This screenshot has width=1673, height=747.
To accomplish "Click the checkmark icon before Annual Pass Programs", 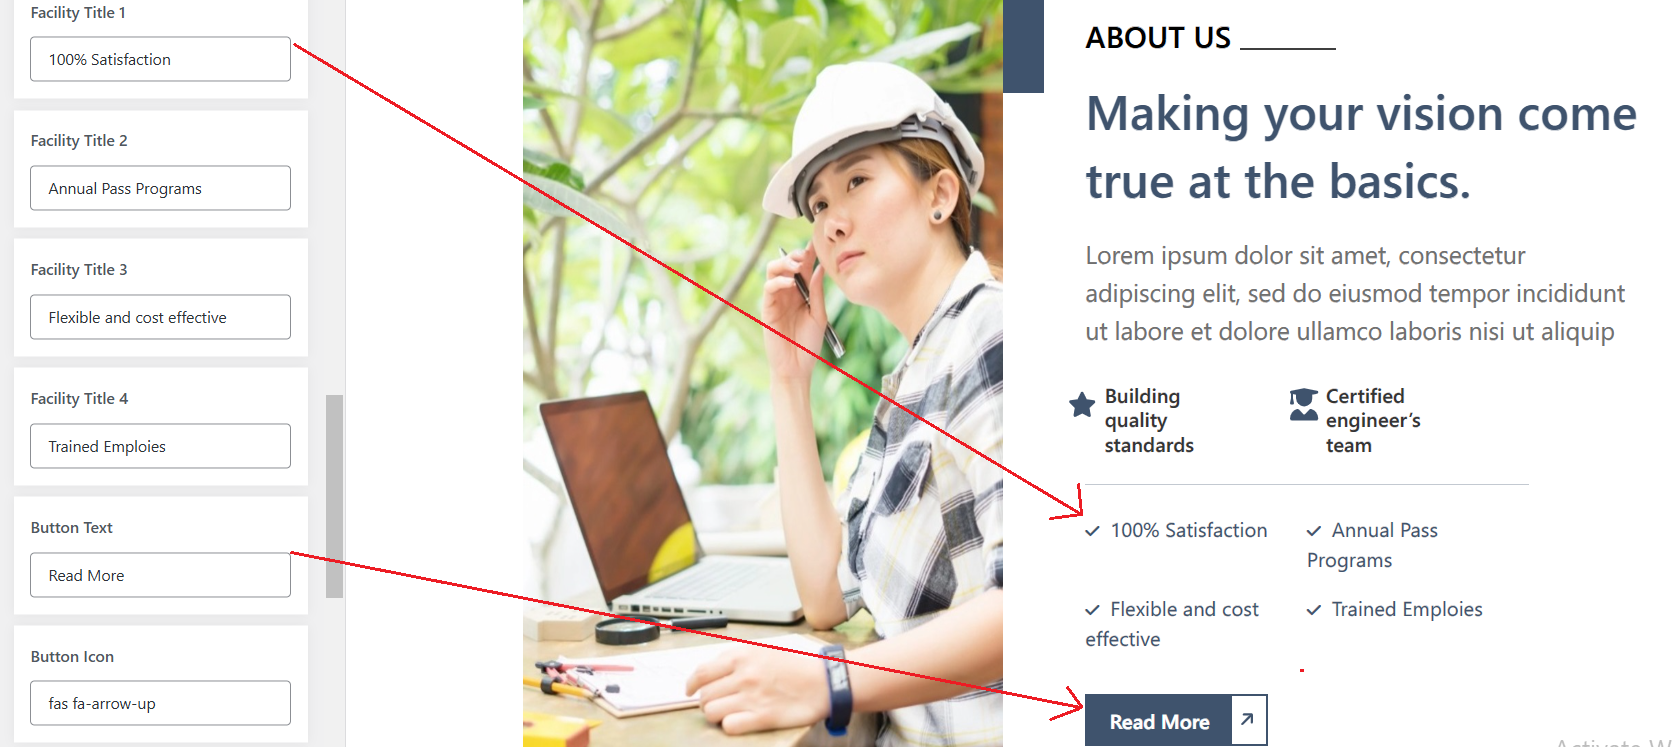I will coord(1314,531).
